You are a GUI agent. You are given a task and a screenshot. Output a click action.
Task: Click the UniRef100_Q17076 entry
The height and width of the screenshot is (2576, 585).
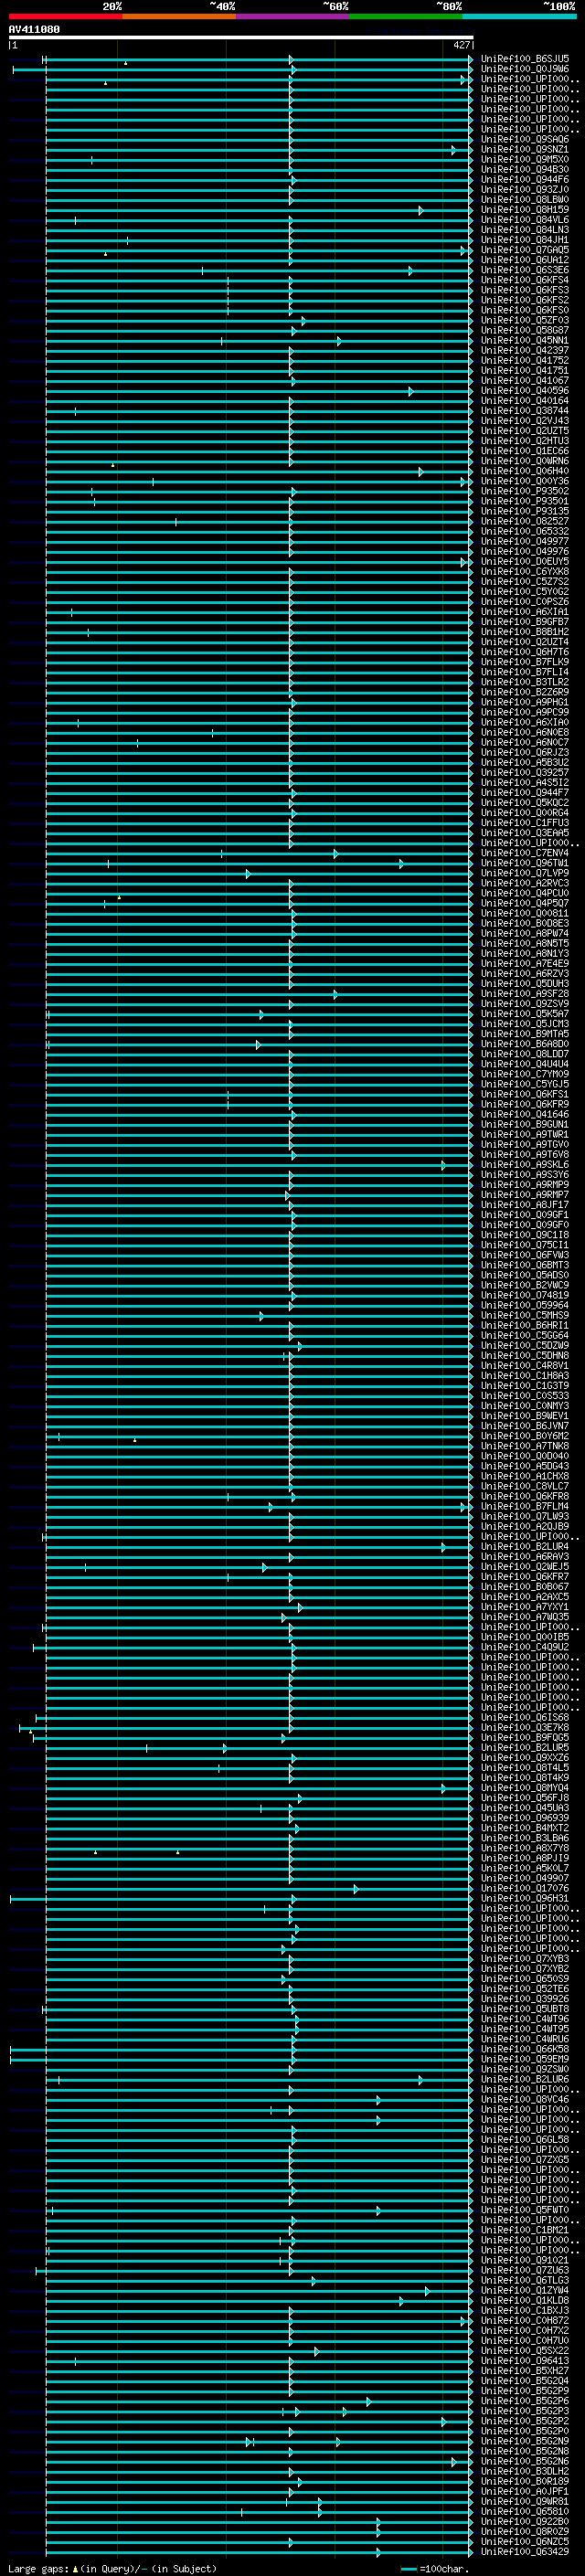pyautogui.click(x=524, y=1889)
